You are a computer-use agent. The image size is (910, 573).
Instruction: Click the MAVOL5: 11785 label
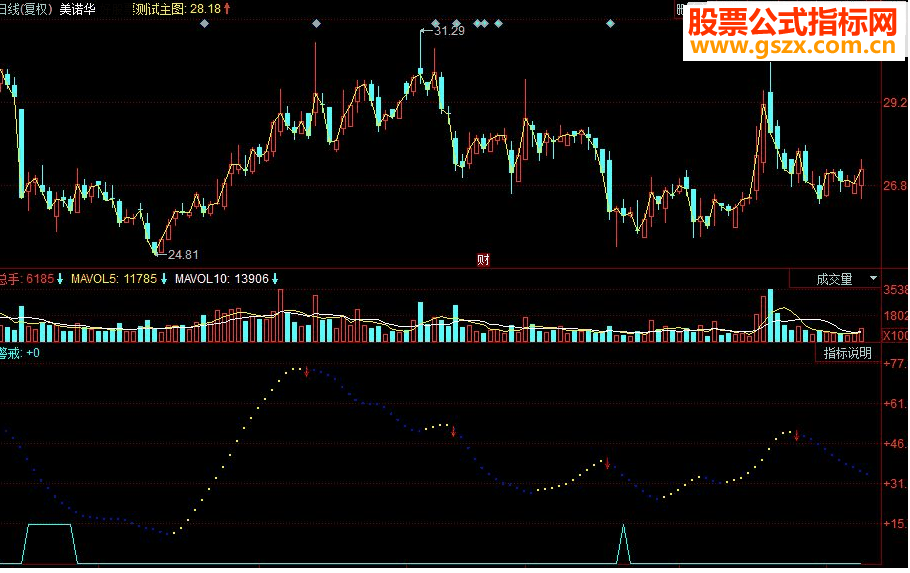pos(114,279)
